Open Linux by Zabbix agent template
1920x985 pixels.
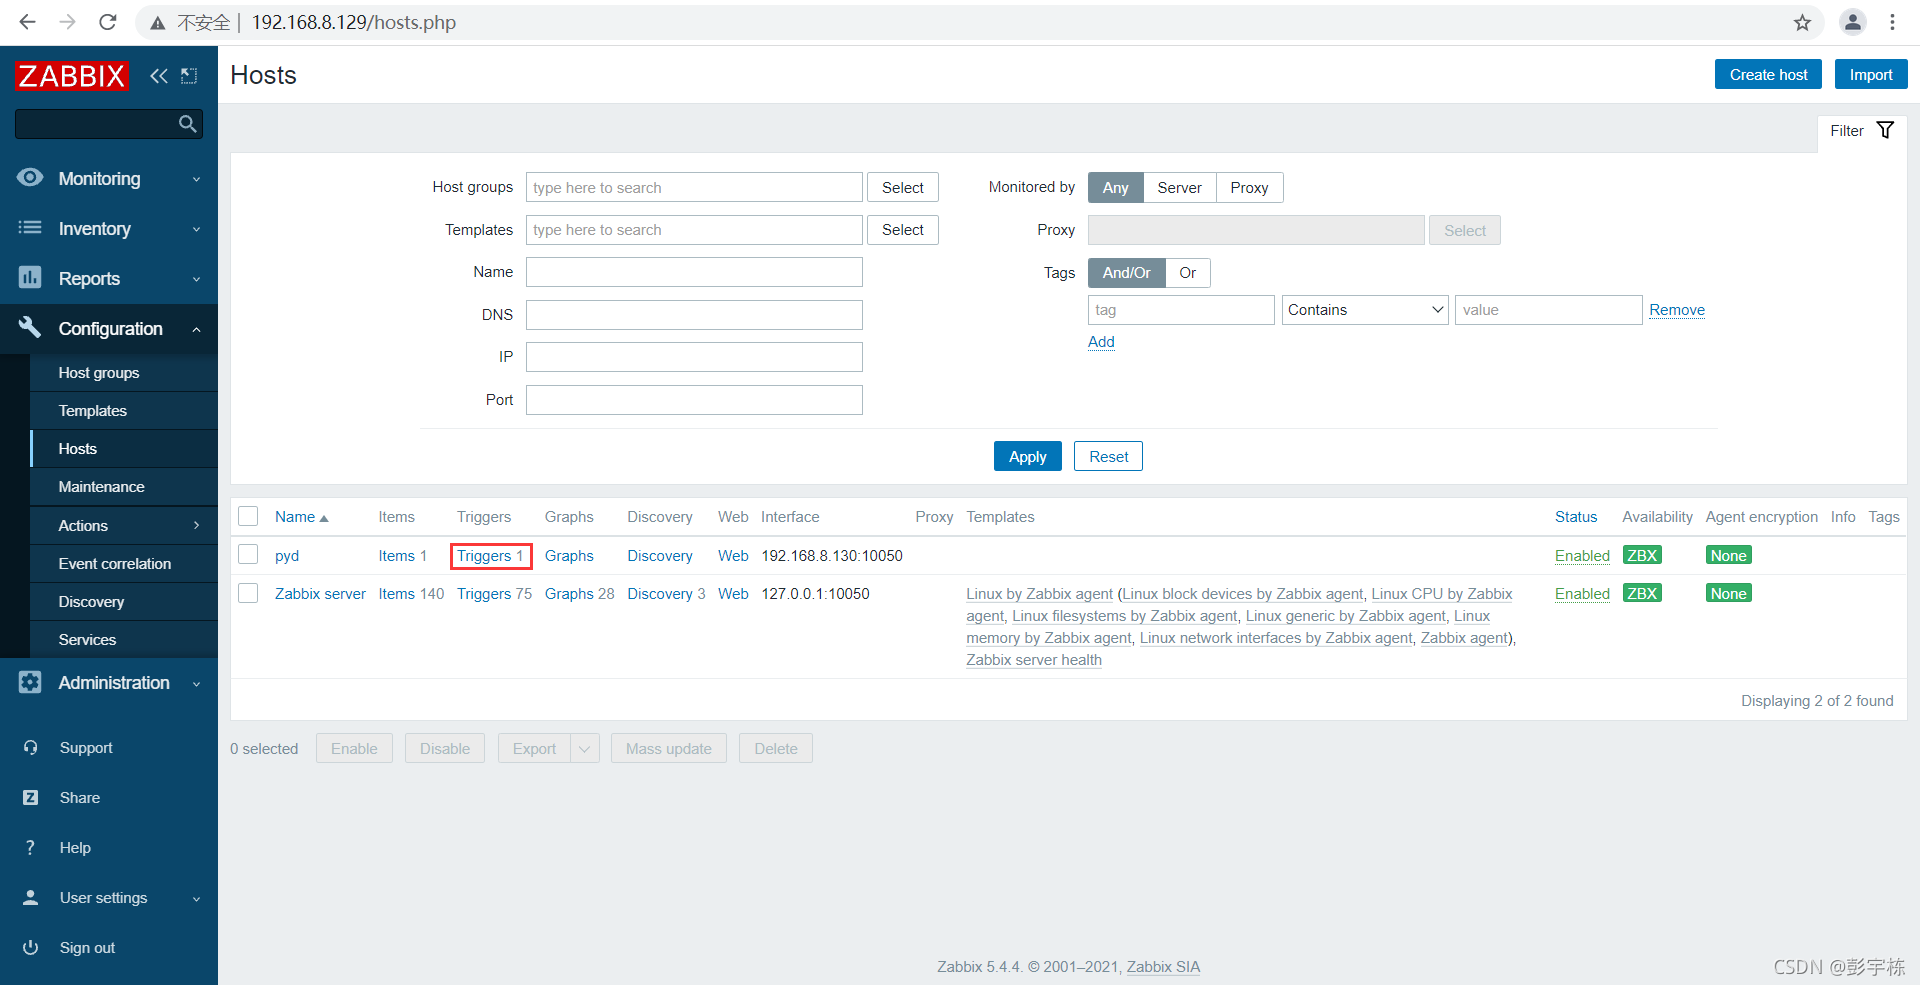pyautogui.click(x=1039, y=593)
